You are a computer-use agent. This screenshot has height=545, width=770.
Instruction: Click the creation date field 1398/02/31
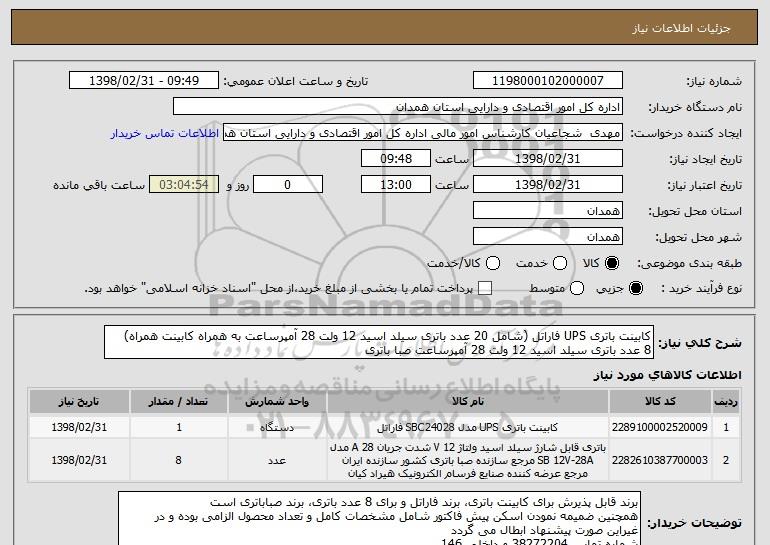click(x=548, y=159)
